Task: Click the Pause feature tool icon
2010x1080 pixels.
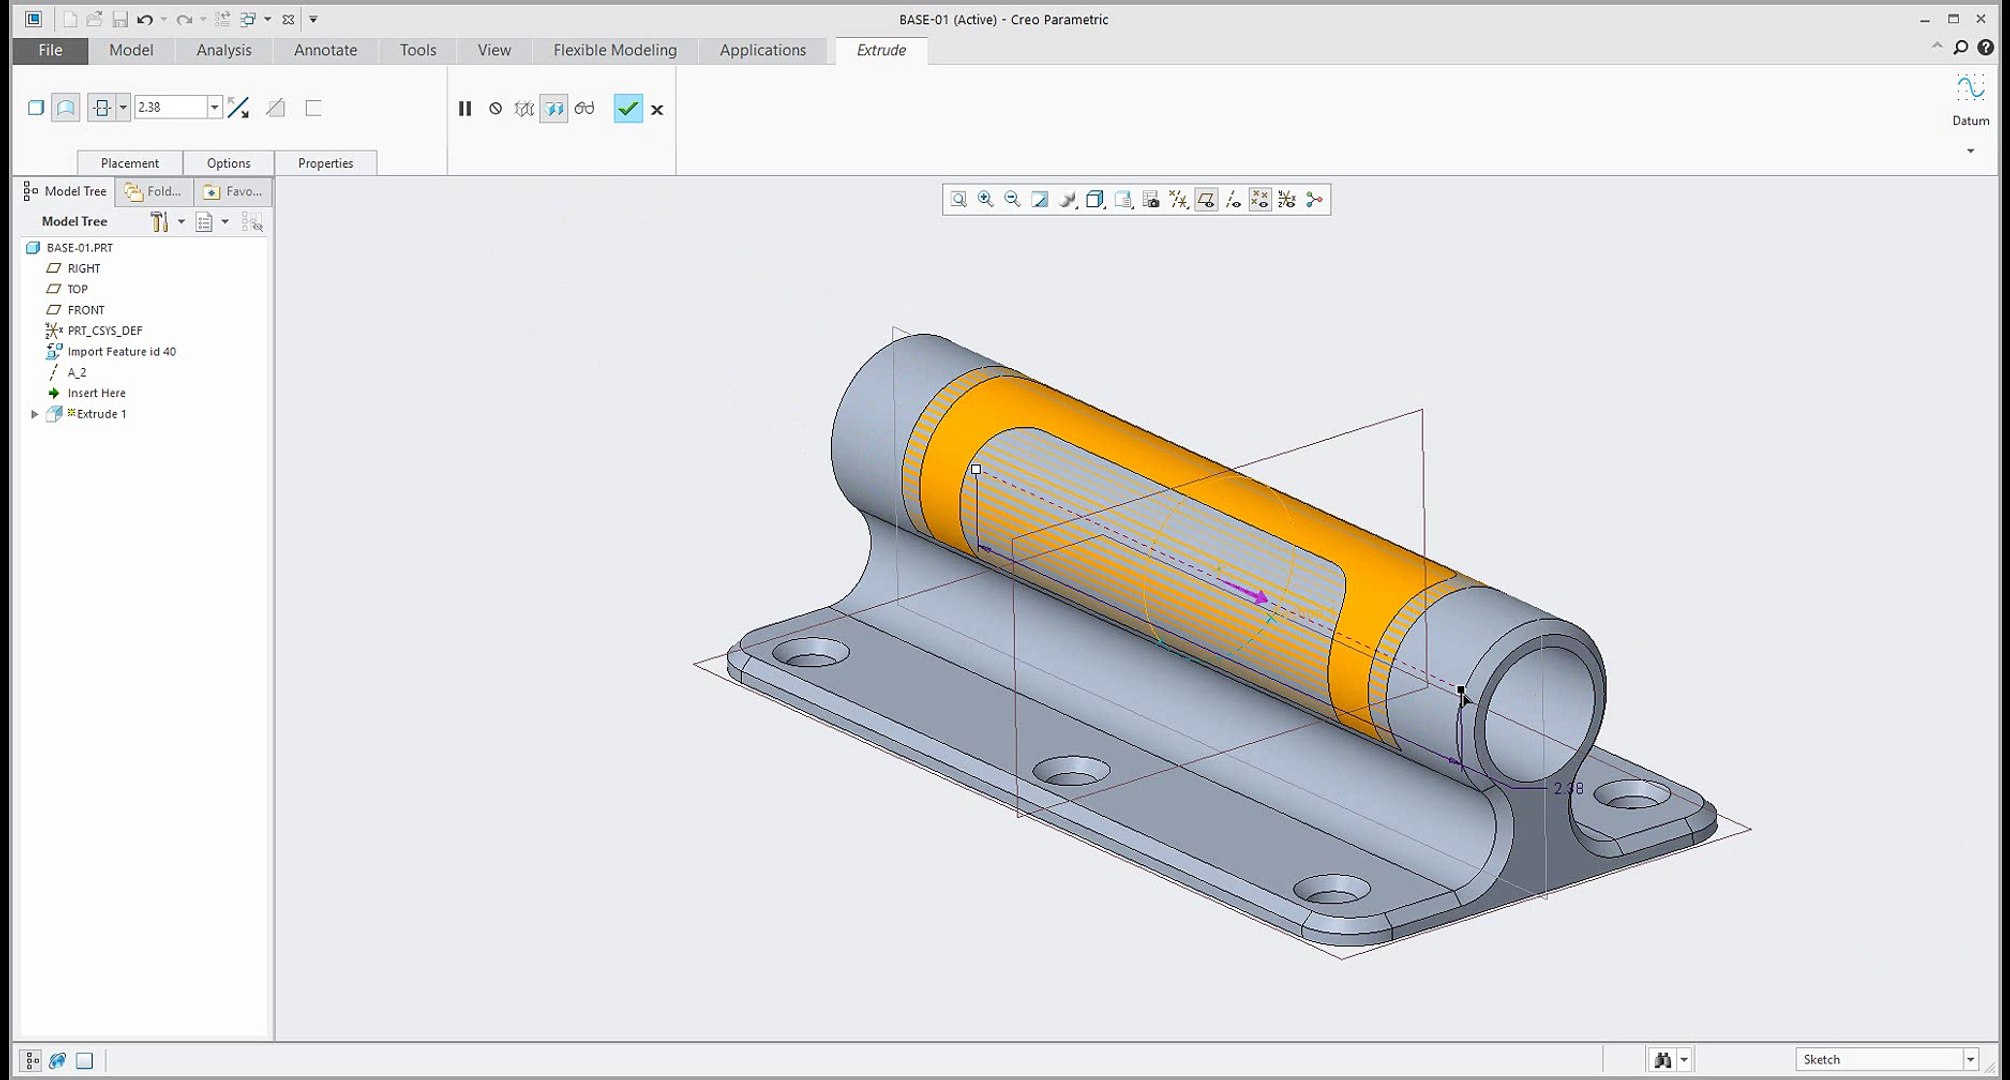Action: coord(465,109)
